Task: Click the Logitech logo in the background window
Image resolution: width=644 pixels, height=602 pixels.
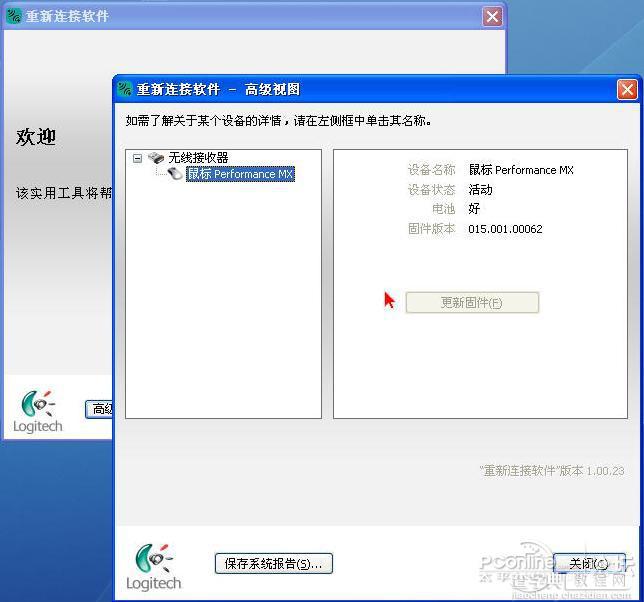Action: pyautogui.click(x=37, y=411)
